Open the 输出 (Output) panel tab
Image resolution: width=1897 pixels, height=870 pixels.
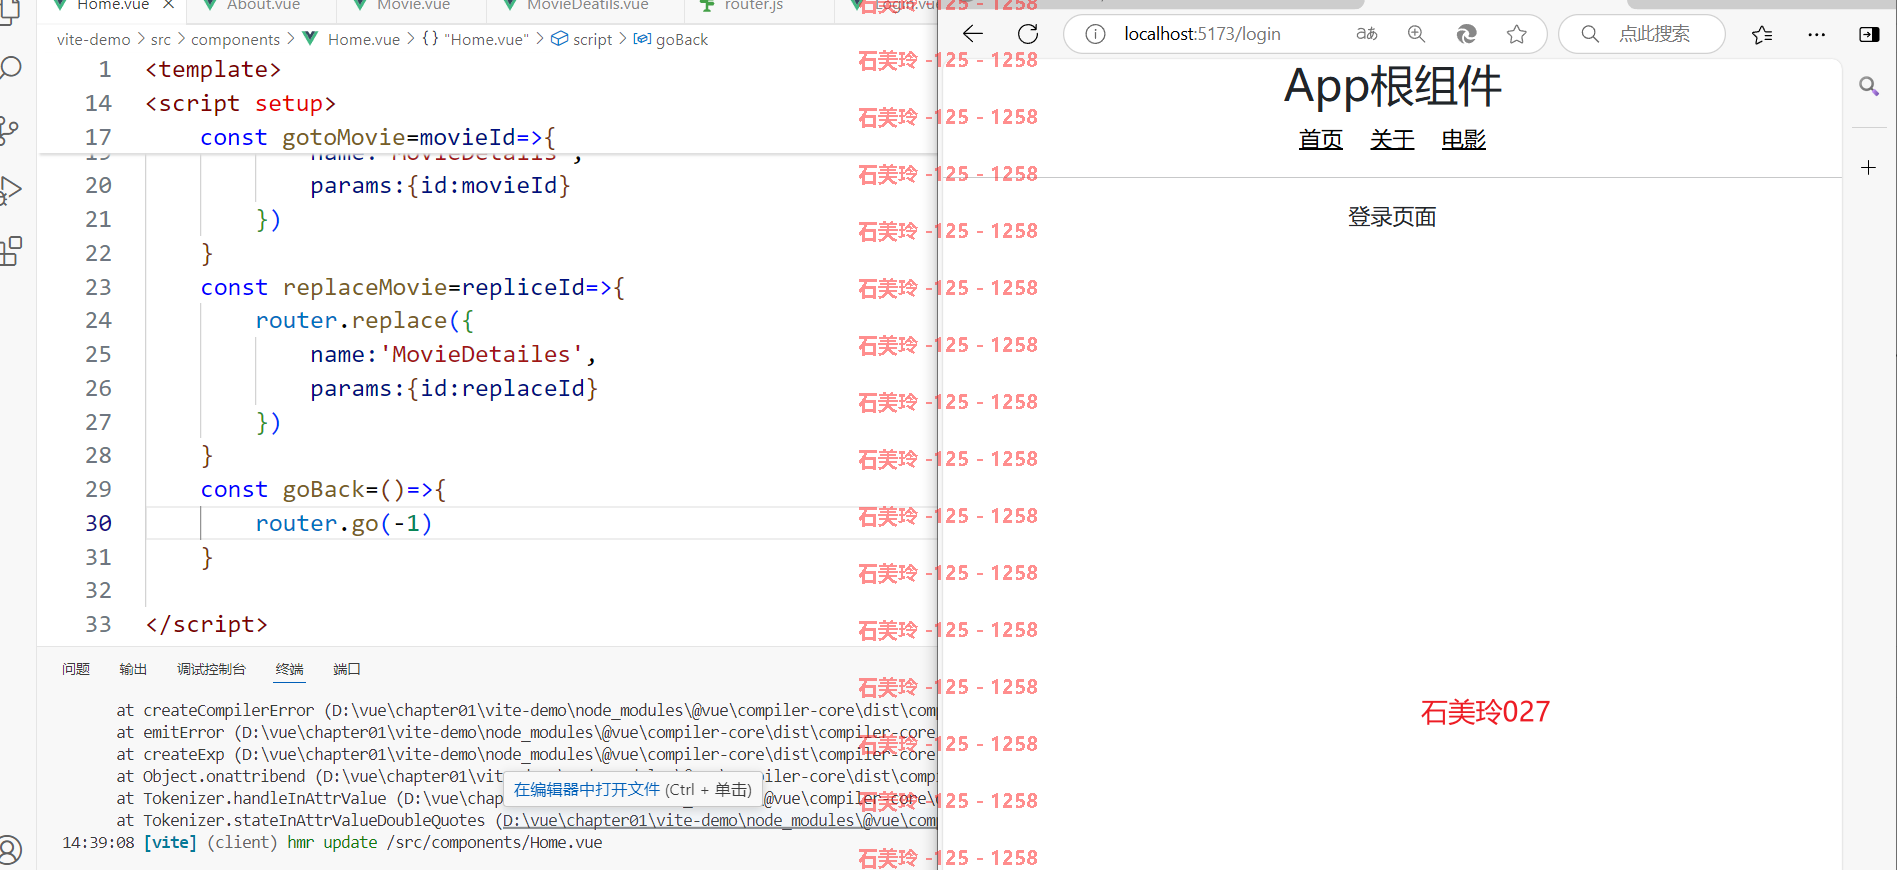[133, 669]
